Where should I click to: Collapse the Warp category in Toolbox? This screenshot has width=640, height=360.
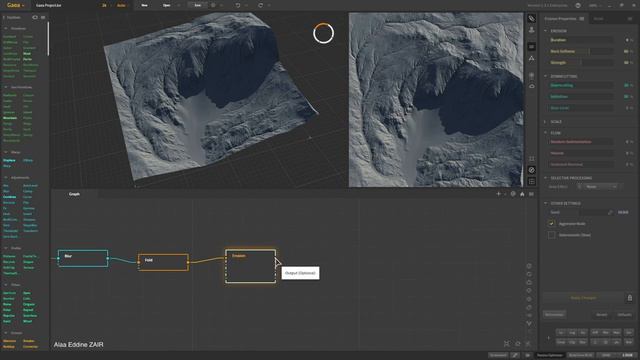pos(6,152)
